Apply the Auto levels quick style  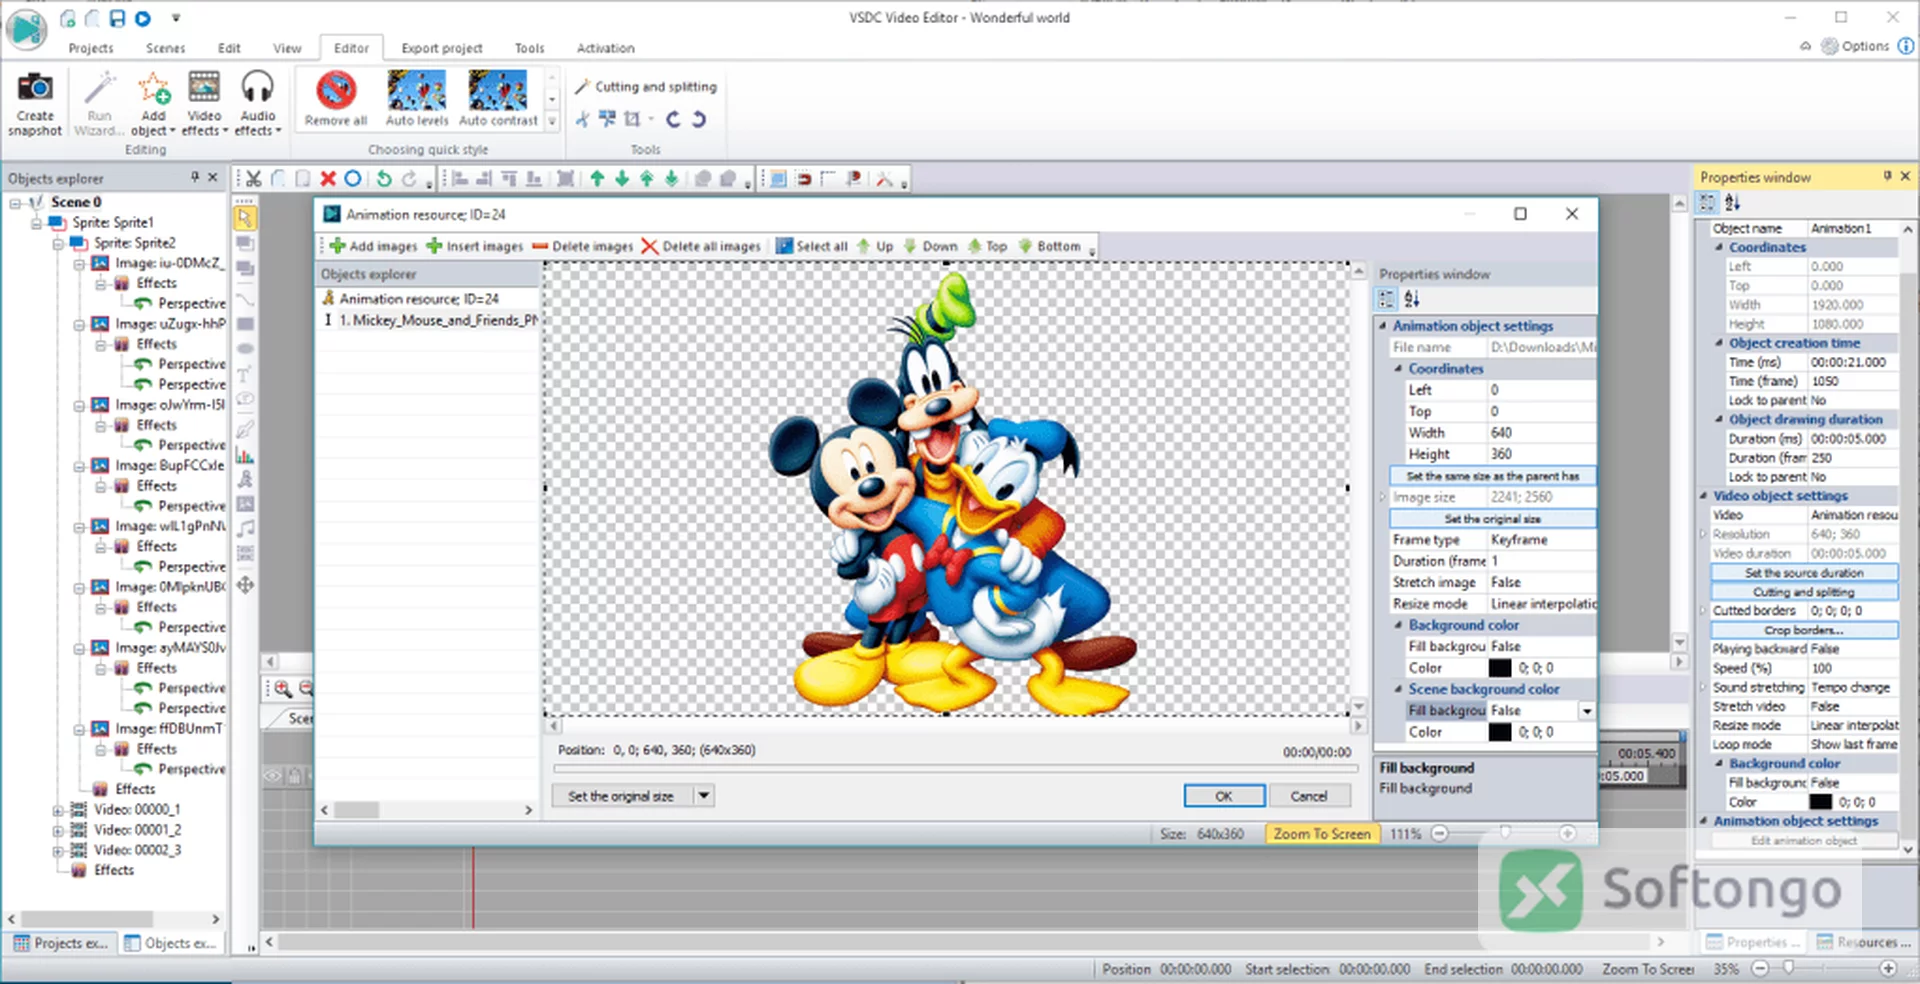[x=417, y=98]
